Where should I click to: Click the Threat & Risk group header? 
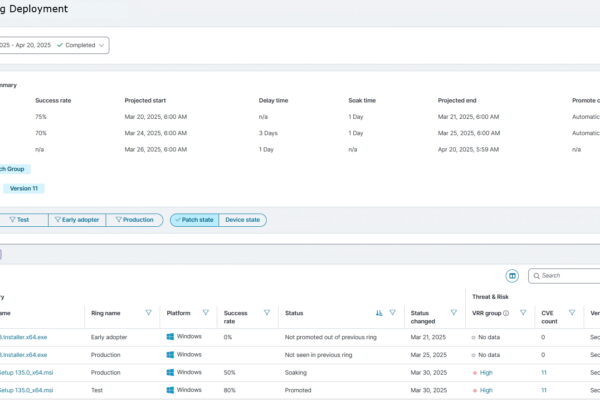coord(490,297)
